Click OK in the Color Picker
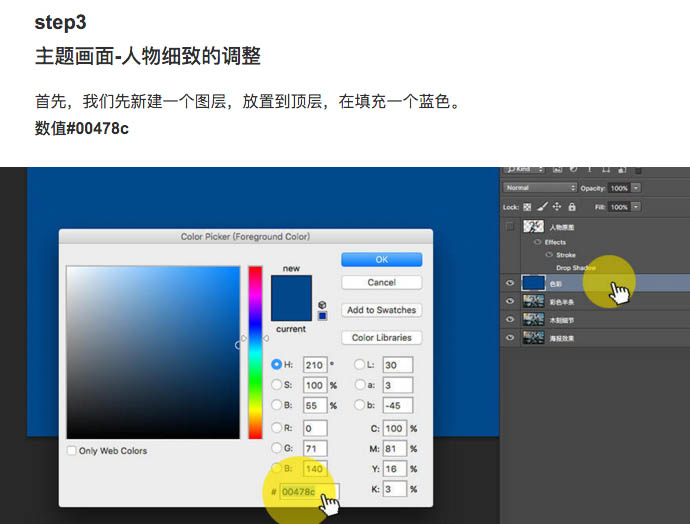The width and height of the screenshot is (690, 524). pos(382,260)
